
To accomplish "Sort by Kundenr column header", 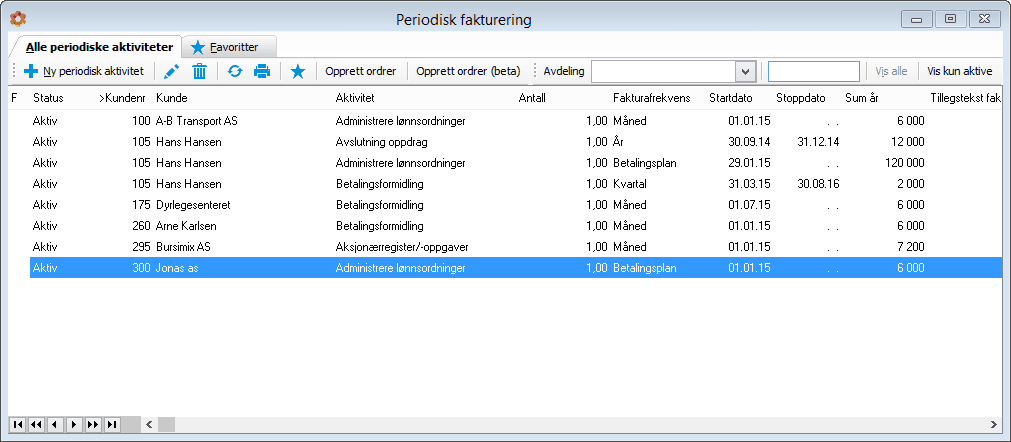I will pyautogui.click(x=122, y=98).
